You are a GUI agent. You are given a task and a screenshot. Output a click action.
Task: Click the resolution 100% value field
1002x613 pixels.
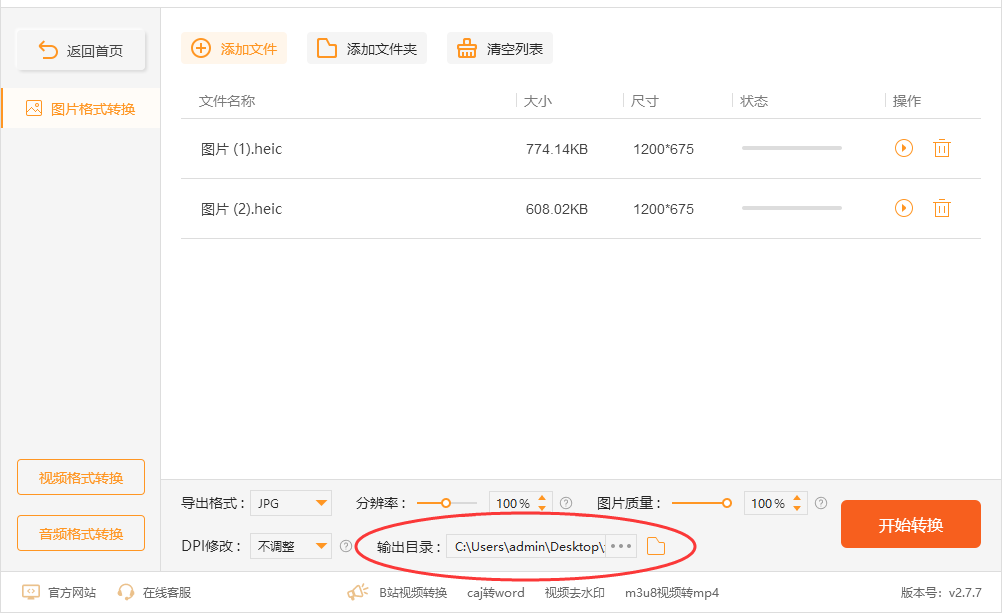(x=513, y=503)
